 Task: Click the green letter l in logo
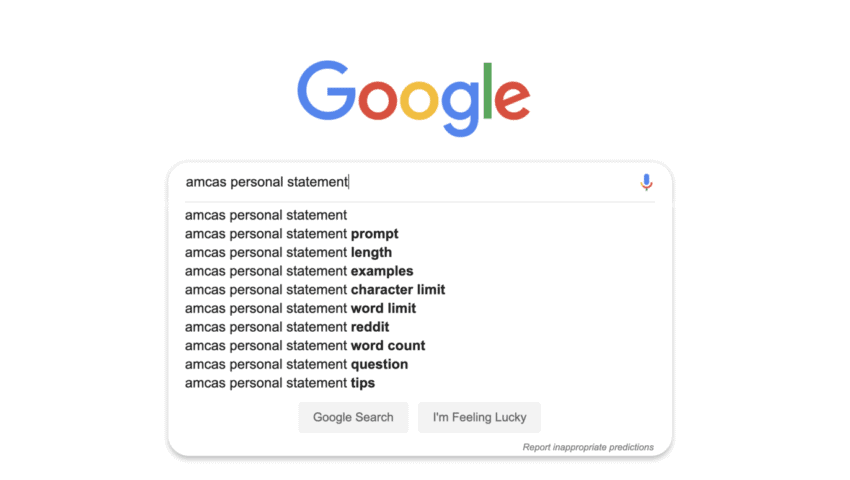488,90
